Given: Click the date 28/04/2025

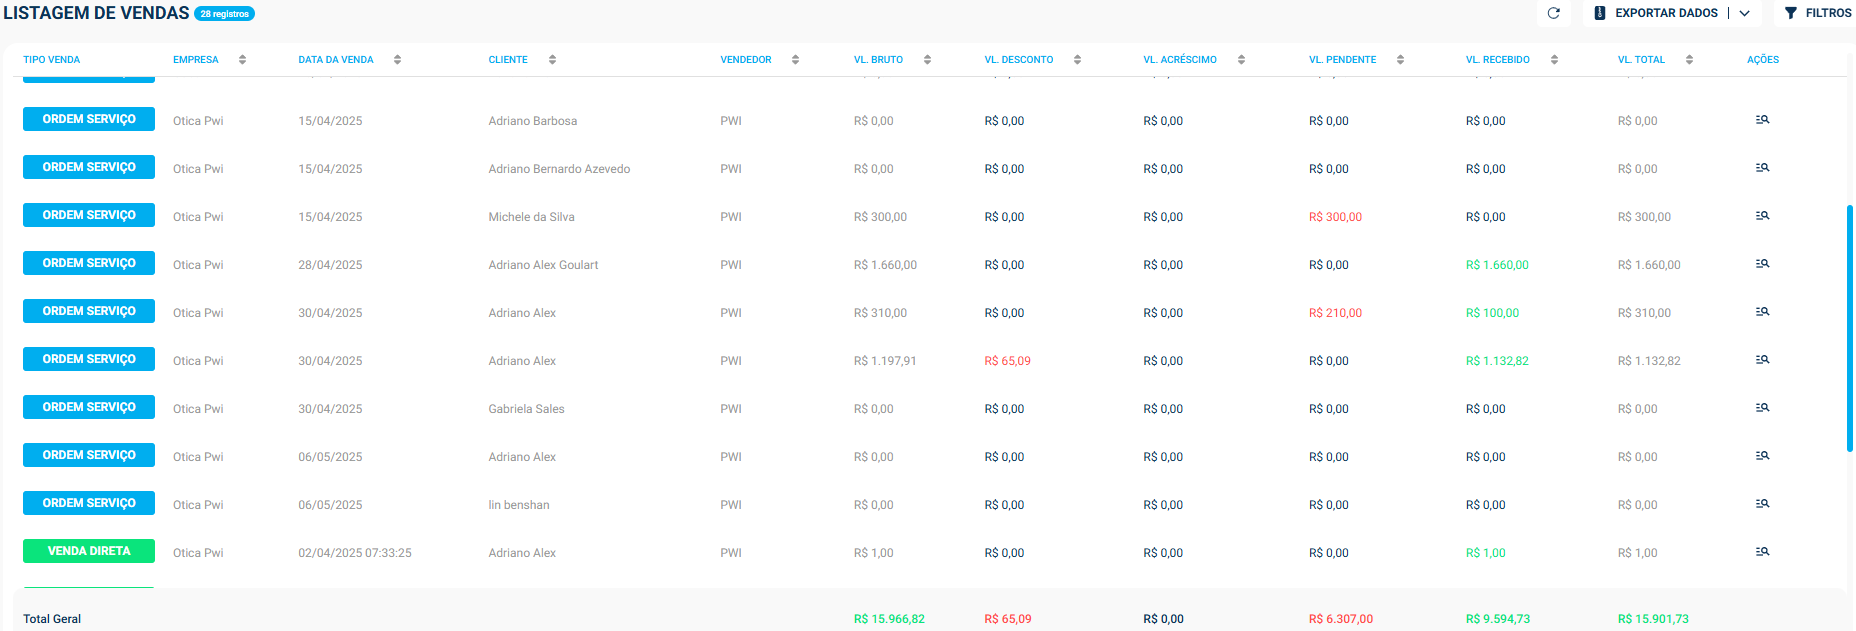Looking at the screenshot, I should (x=330, y=265).
